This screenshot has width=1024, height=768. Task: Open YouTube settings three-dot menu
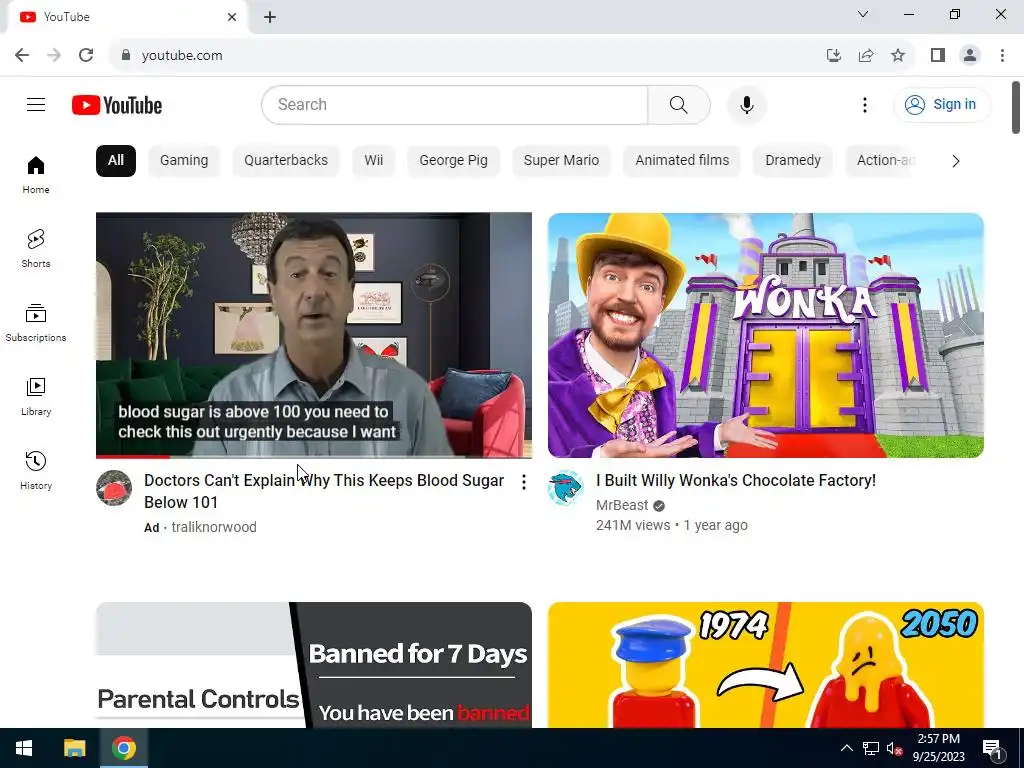[x=865, y=104]
